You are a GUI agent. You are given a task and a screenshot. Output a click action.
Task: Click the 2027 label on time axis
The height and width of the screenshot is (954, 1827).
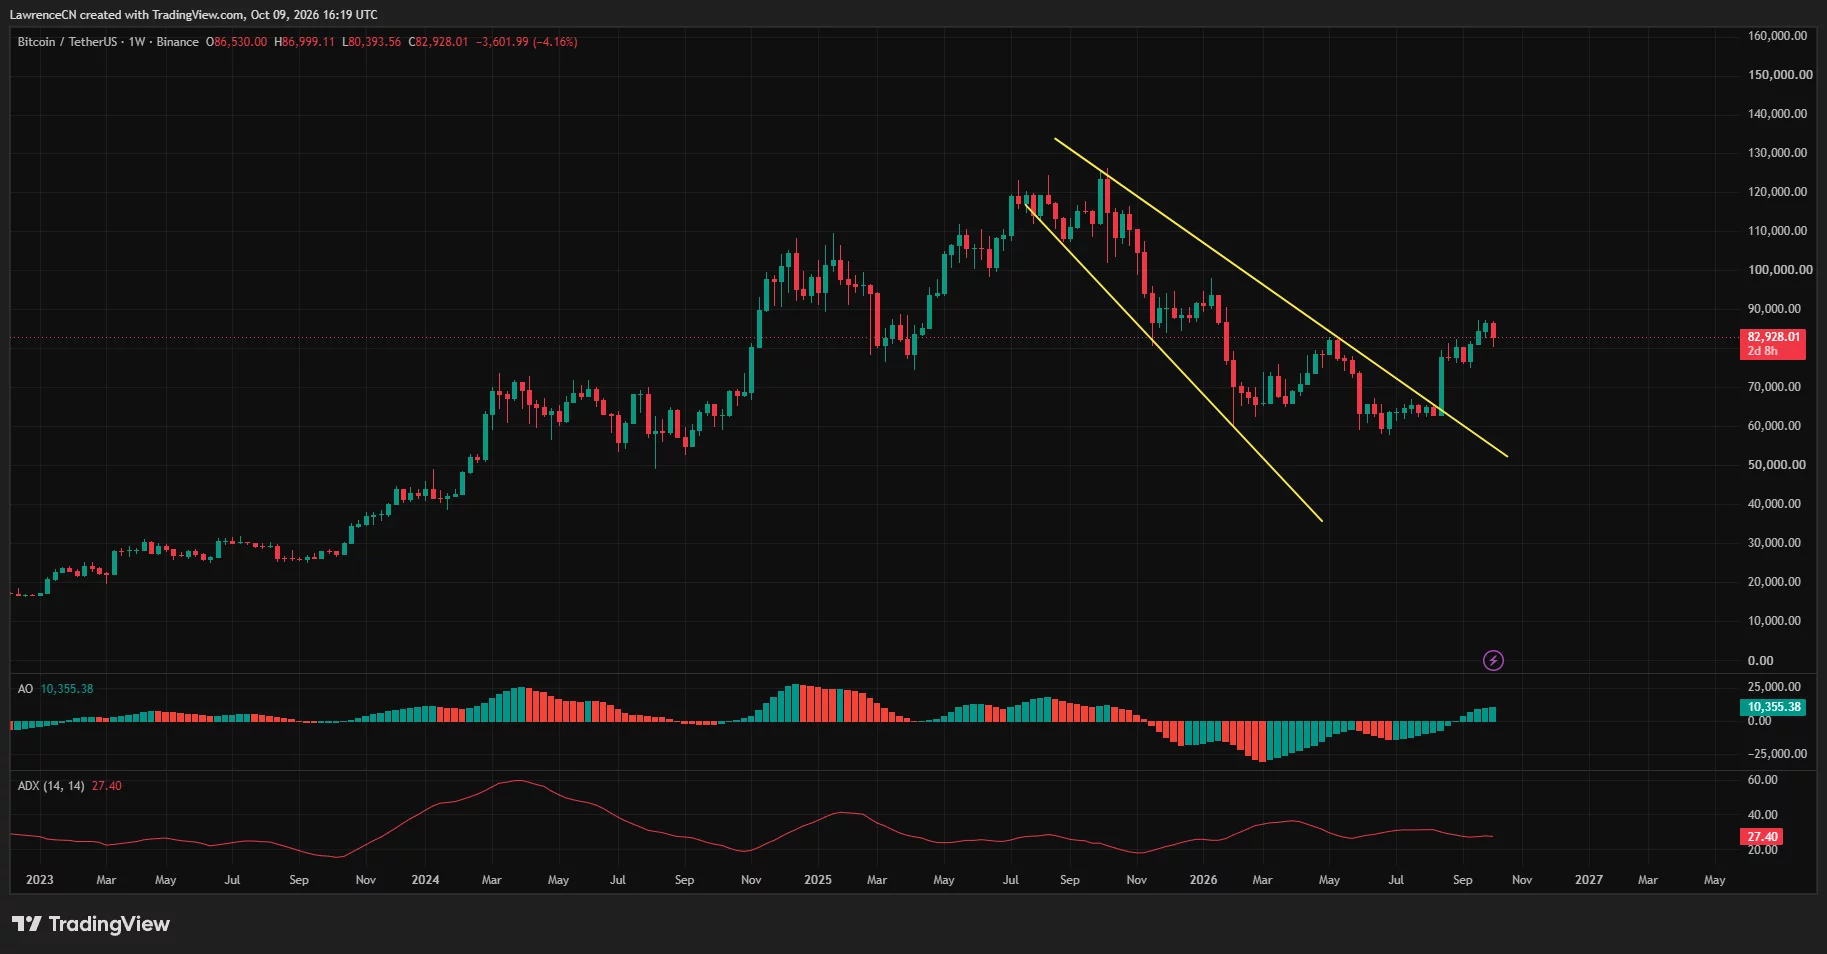(1589, 880)
